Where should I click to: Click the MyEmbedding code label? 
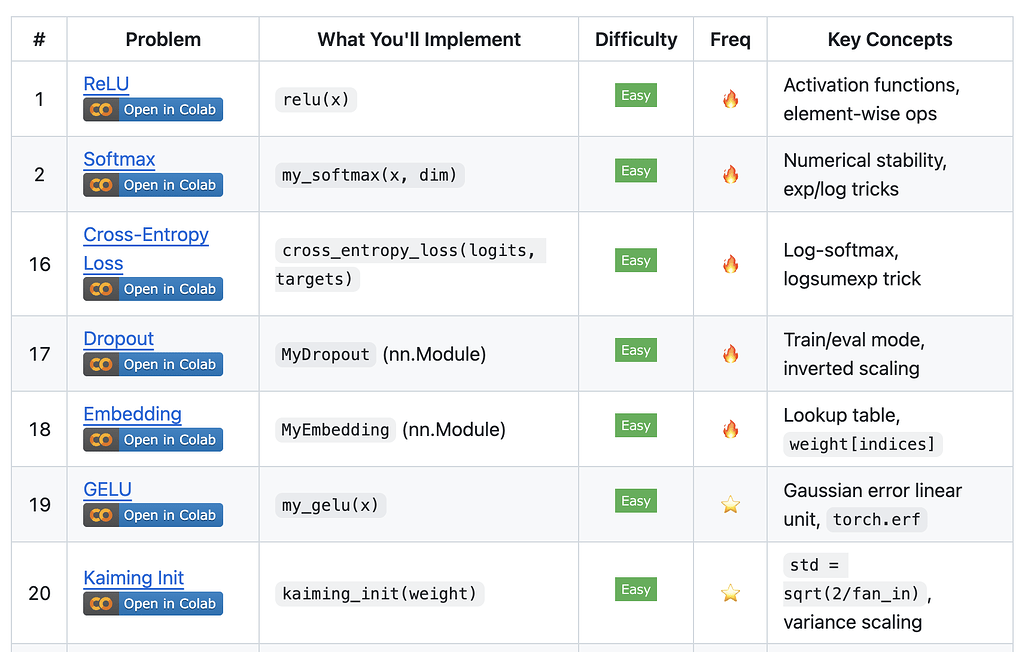pyautogui.click(x=335, y=430)
